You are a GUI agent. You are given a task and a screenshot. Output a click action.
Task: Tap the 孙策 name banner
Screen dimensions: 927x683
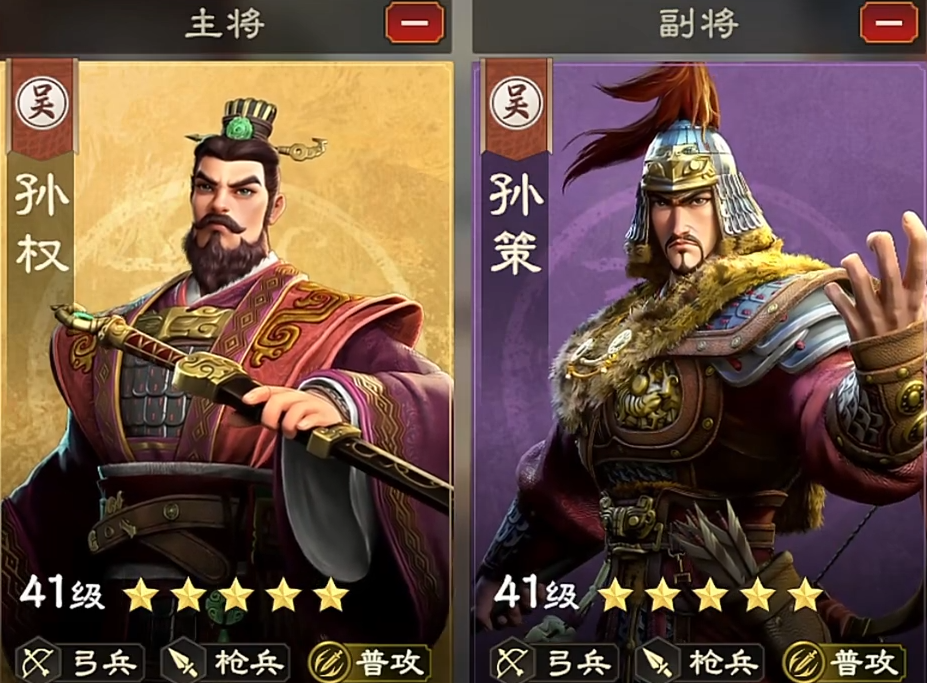[516, 223]
